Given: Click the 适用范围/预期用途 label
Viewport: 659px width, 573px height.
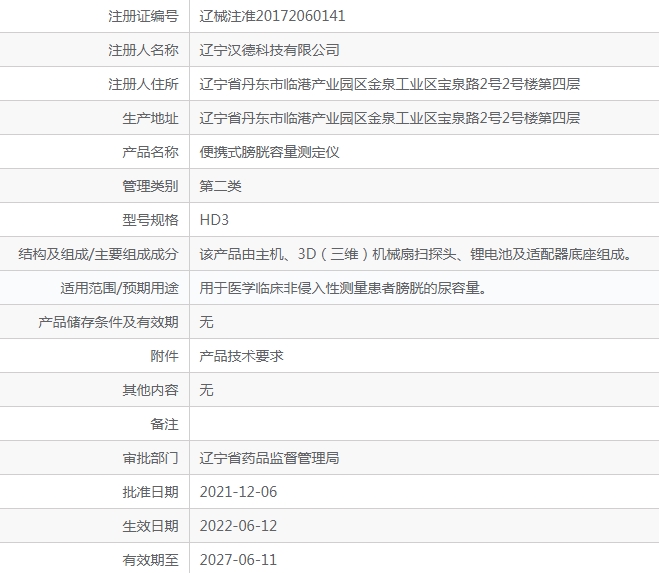Looking at the screenshot, I should 119,288.
